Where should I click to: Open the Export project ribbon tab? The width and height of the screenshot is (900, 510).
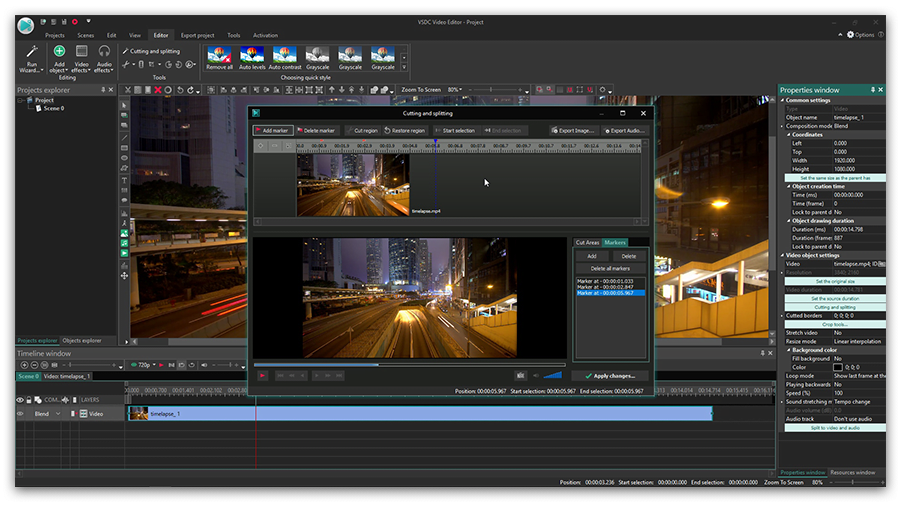coord(197,36)
